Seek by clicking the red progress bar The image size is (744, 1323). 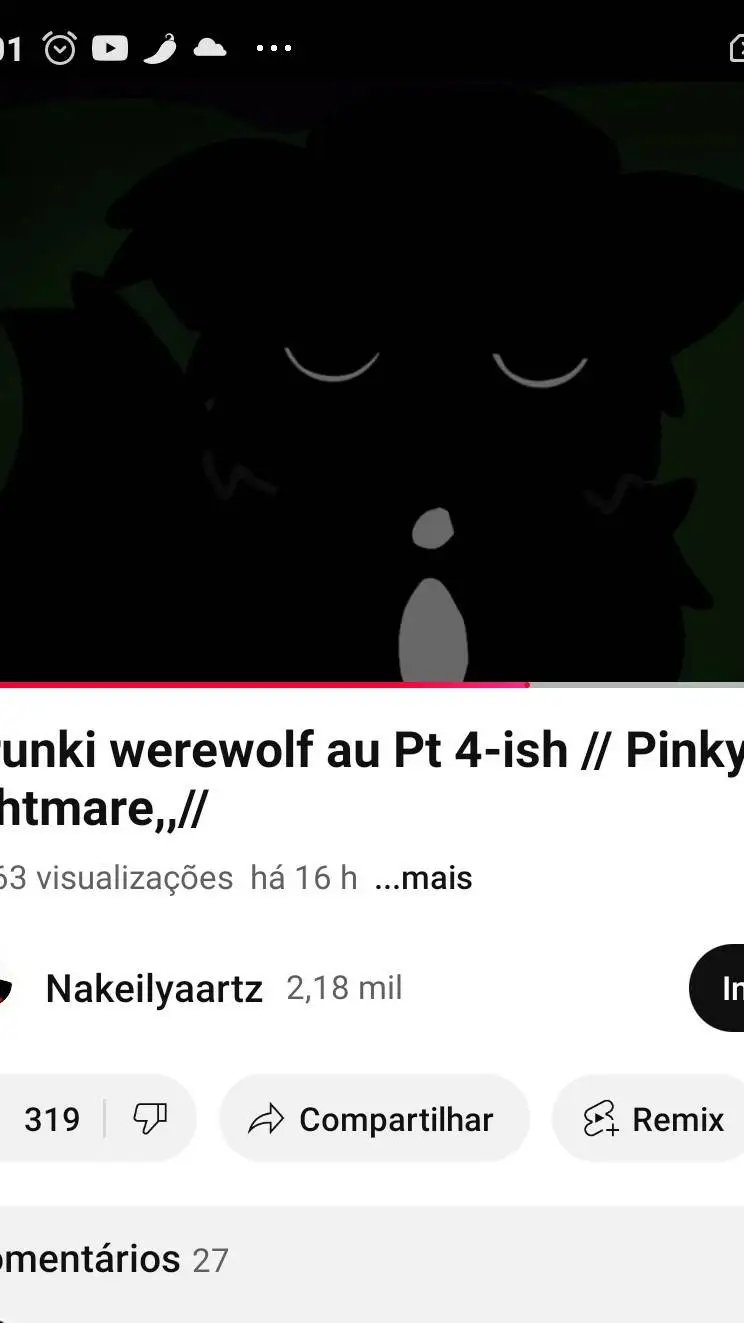point(264,685)
